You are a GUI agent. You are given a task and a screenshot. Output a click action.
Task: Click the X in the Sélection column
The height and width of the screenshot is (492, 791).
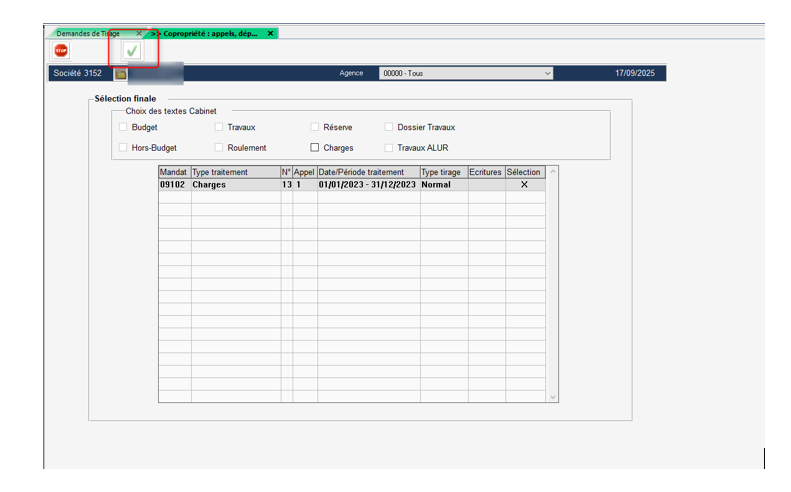(x=524, y=185)
